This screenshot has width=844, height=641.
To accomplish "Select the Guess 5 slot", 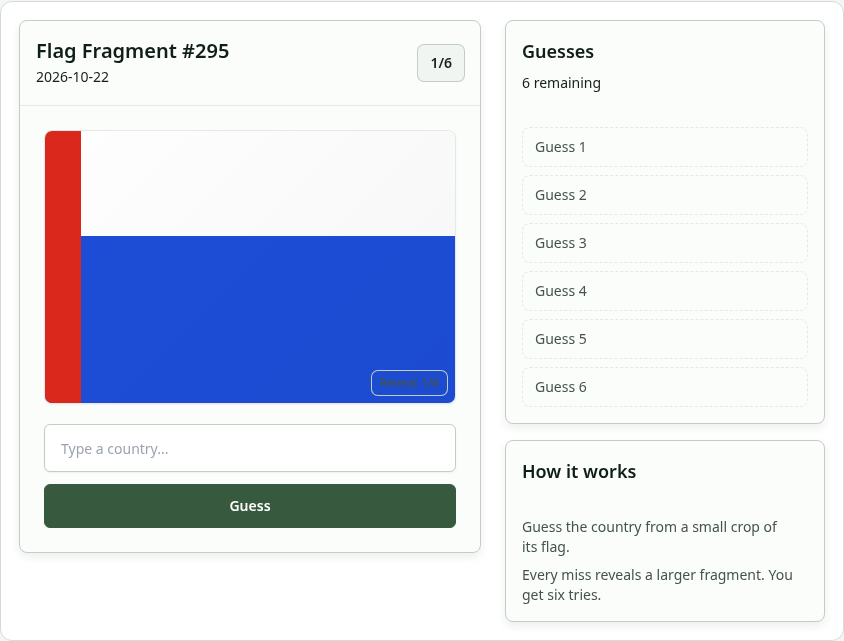I will 665,339.
